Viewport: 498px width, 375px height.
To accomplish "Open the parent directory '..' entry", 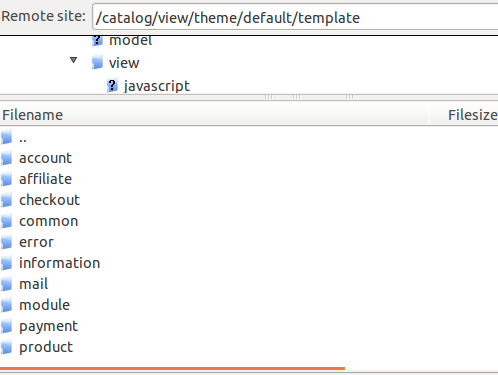I will pyautogui.click(x=23, y=137).
